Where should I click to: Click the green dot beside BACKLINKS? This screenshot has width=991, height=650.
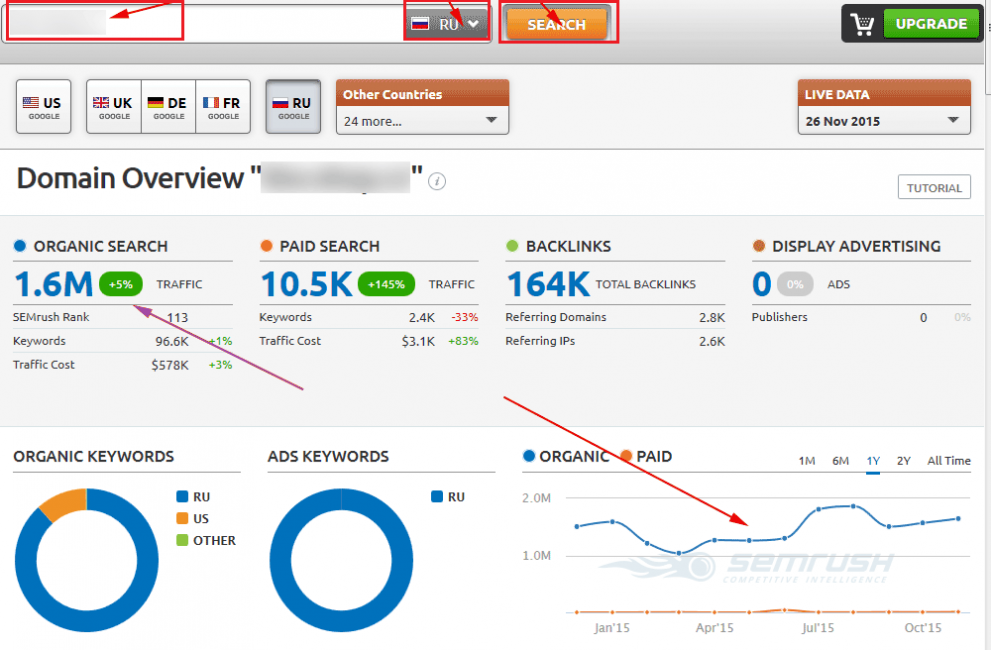tap(512, 246)
